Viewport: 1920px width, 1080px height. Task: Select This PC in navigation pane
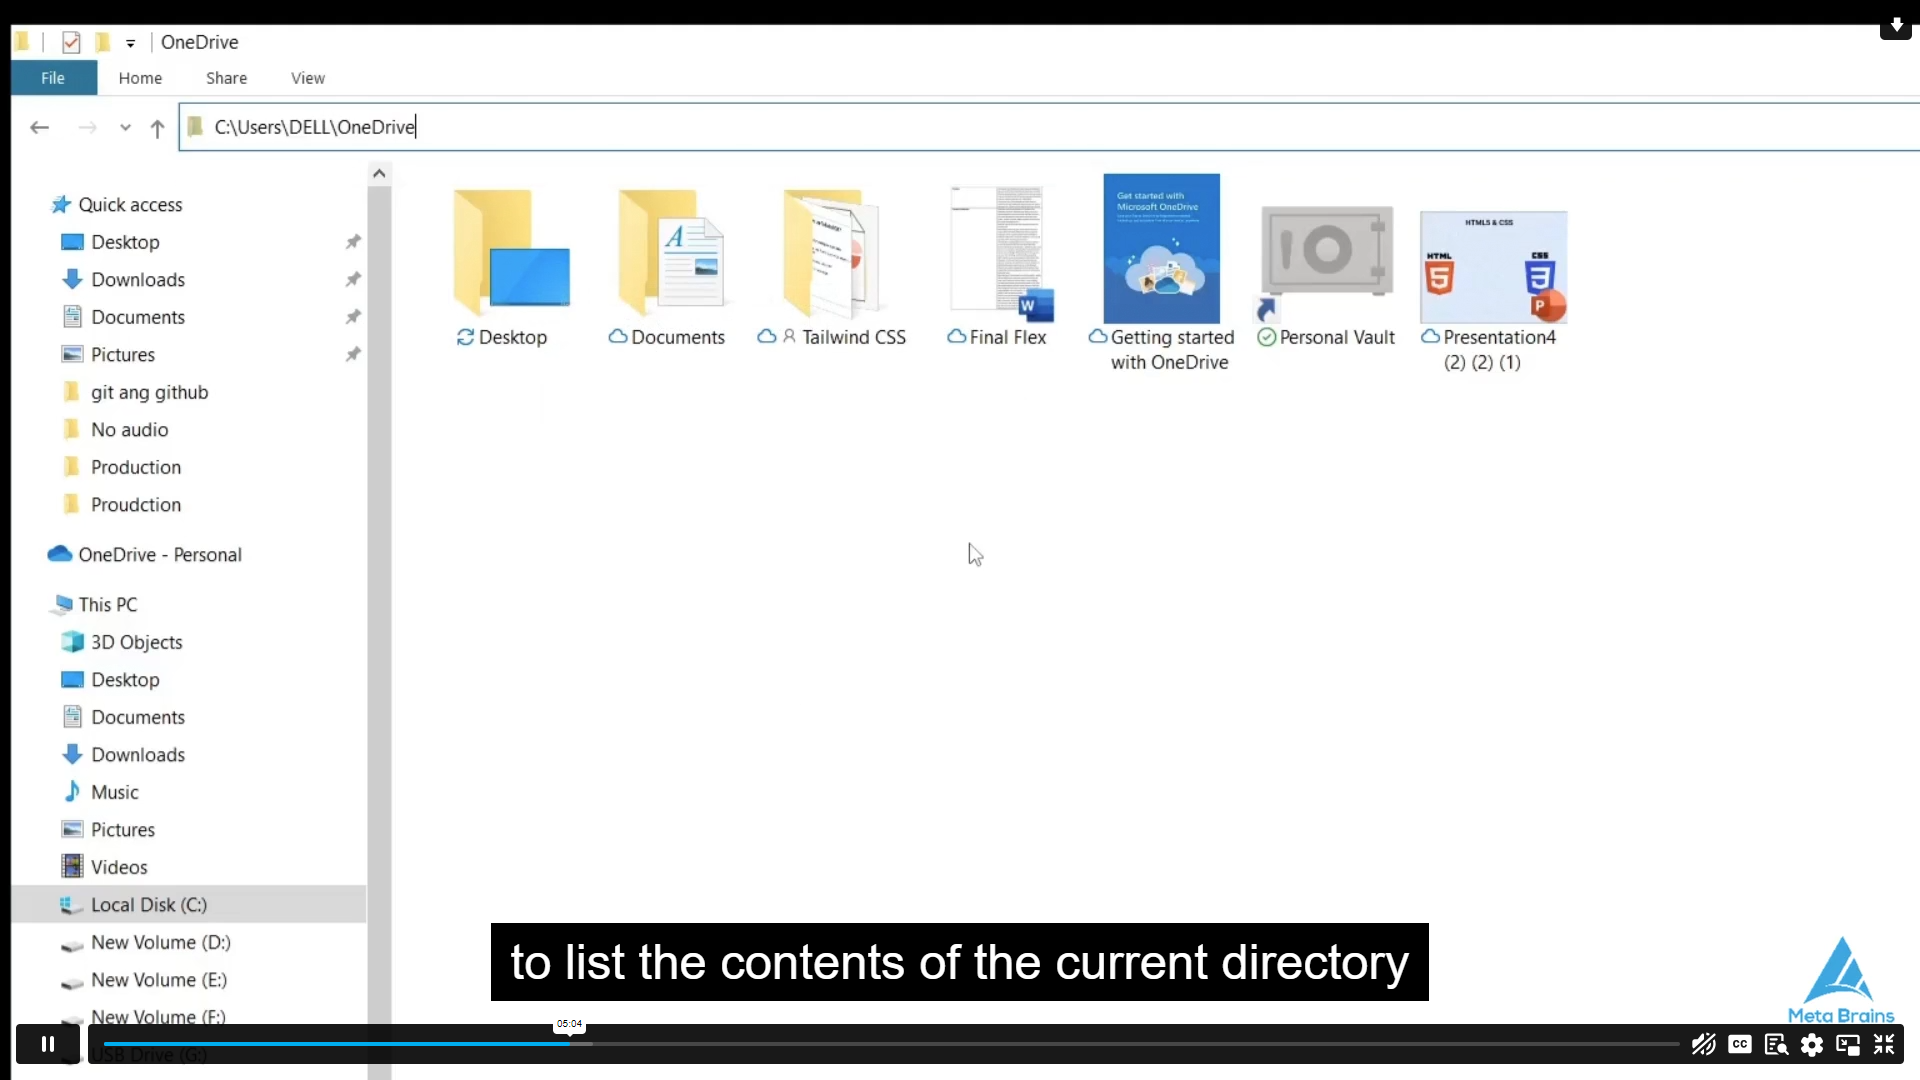click(x=96, y=605)
